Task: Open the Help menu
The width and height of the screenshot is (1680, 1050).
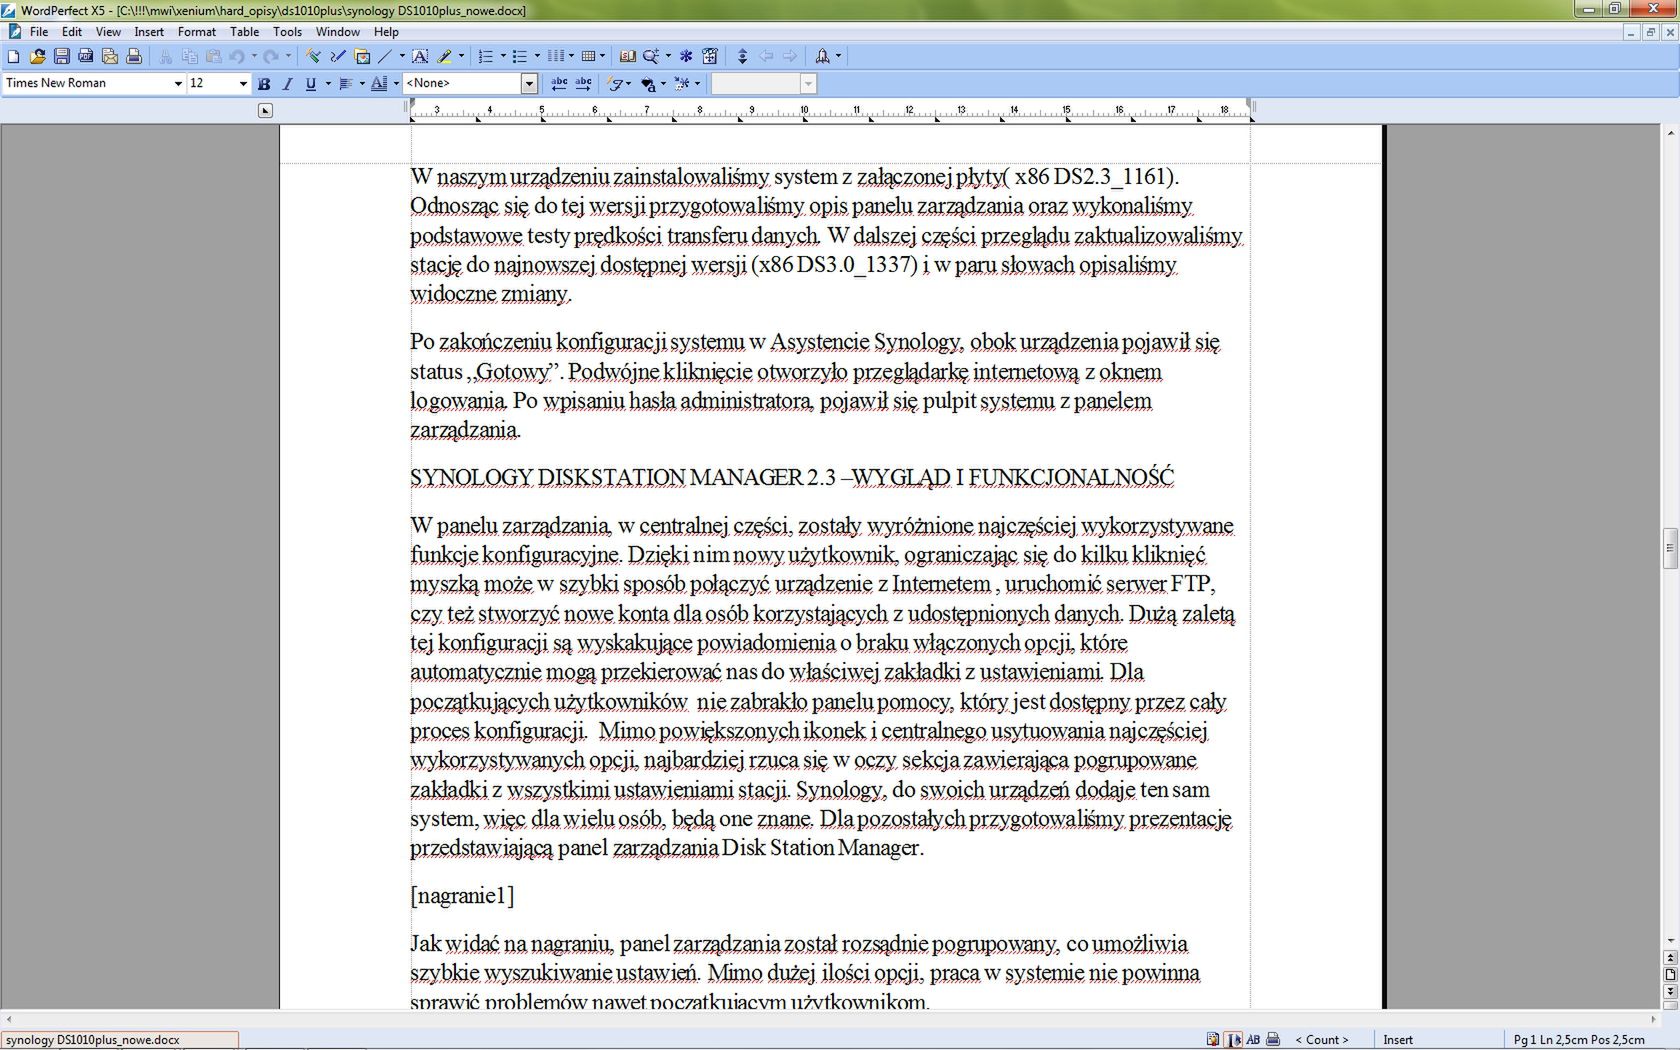Action: tap(386, 32)
